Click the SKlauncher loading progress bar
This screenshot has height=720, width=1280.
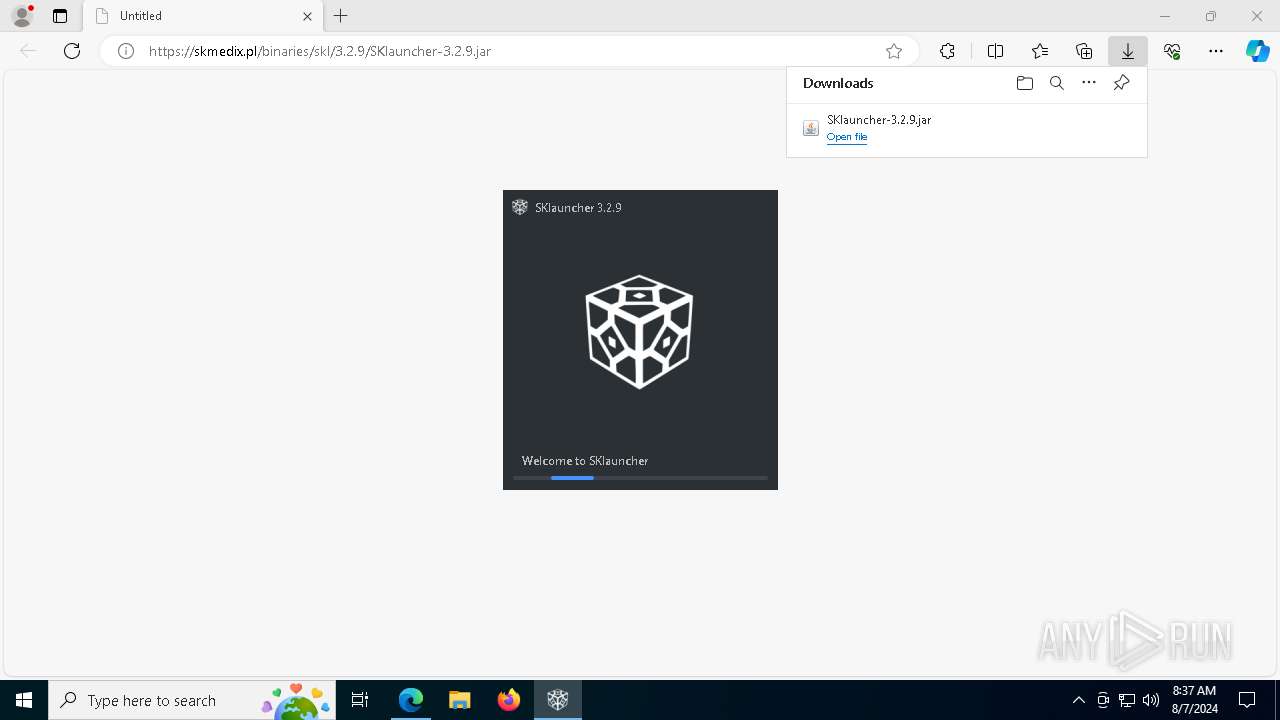[x=640, y=478]
